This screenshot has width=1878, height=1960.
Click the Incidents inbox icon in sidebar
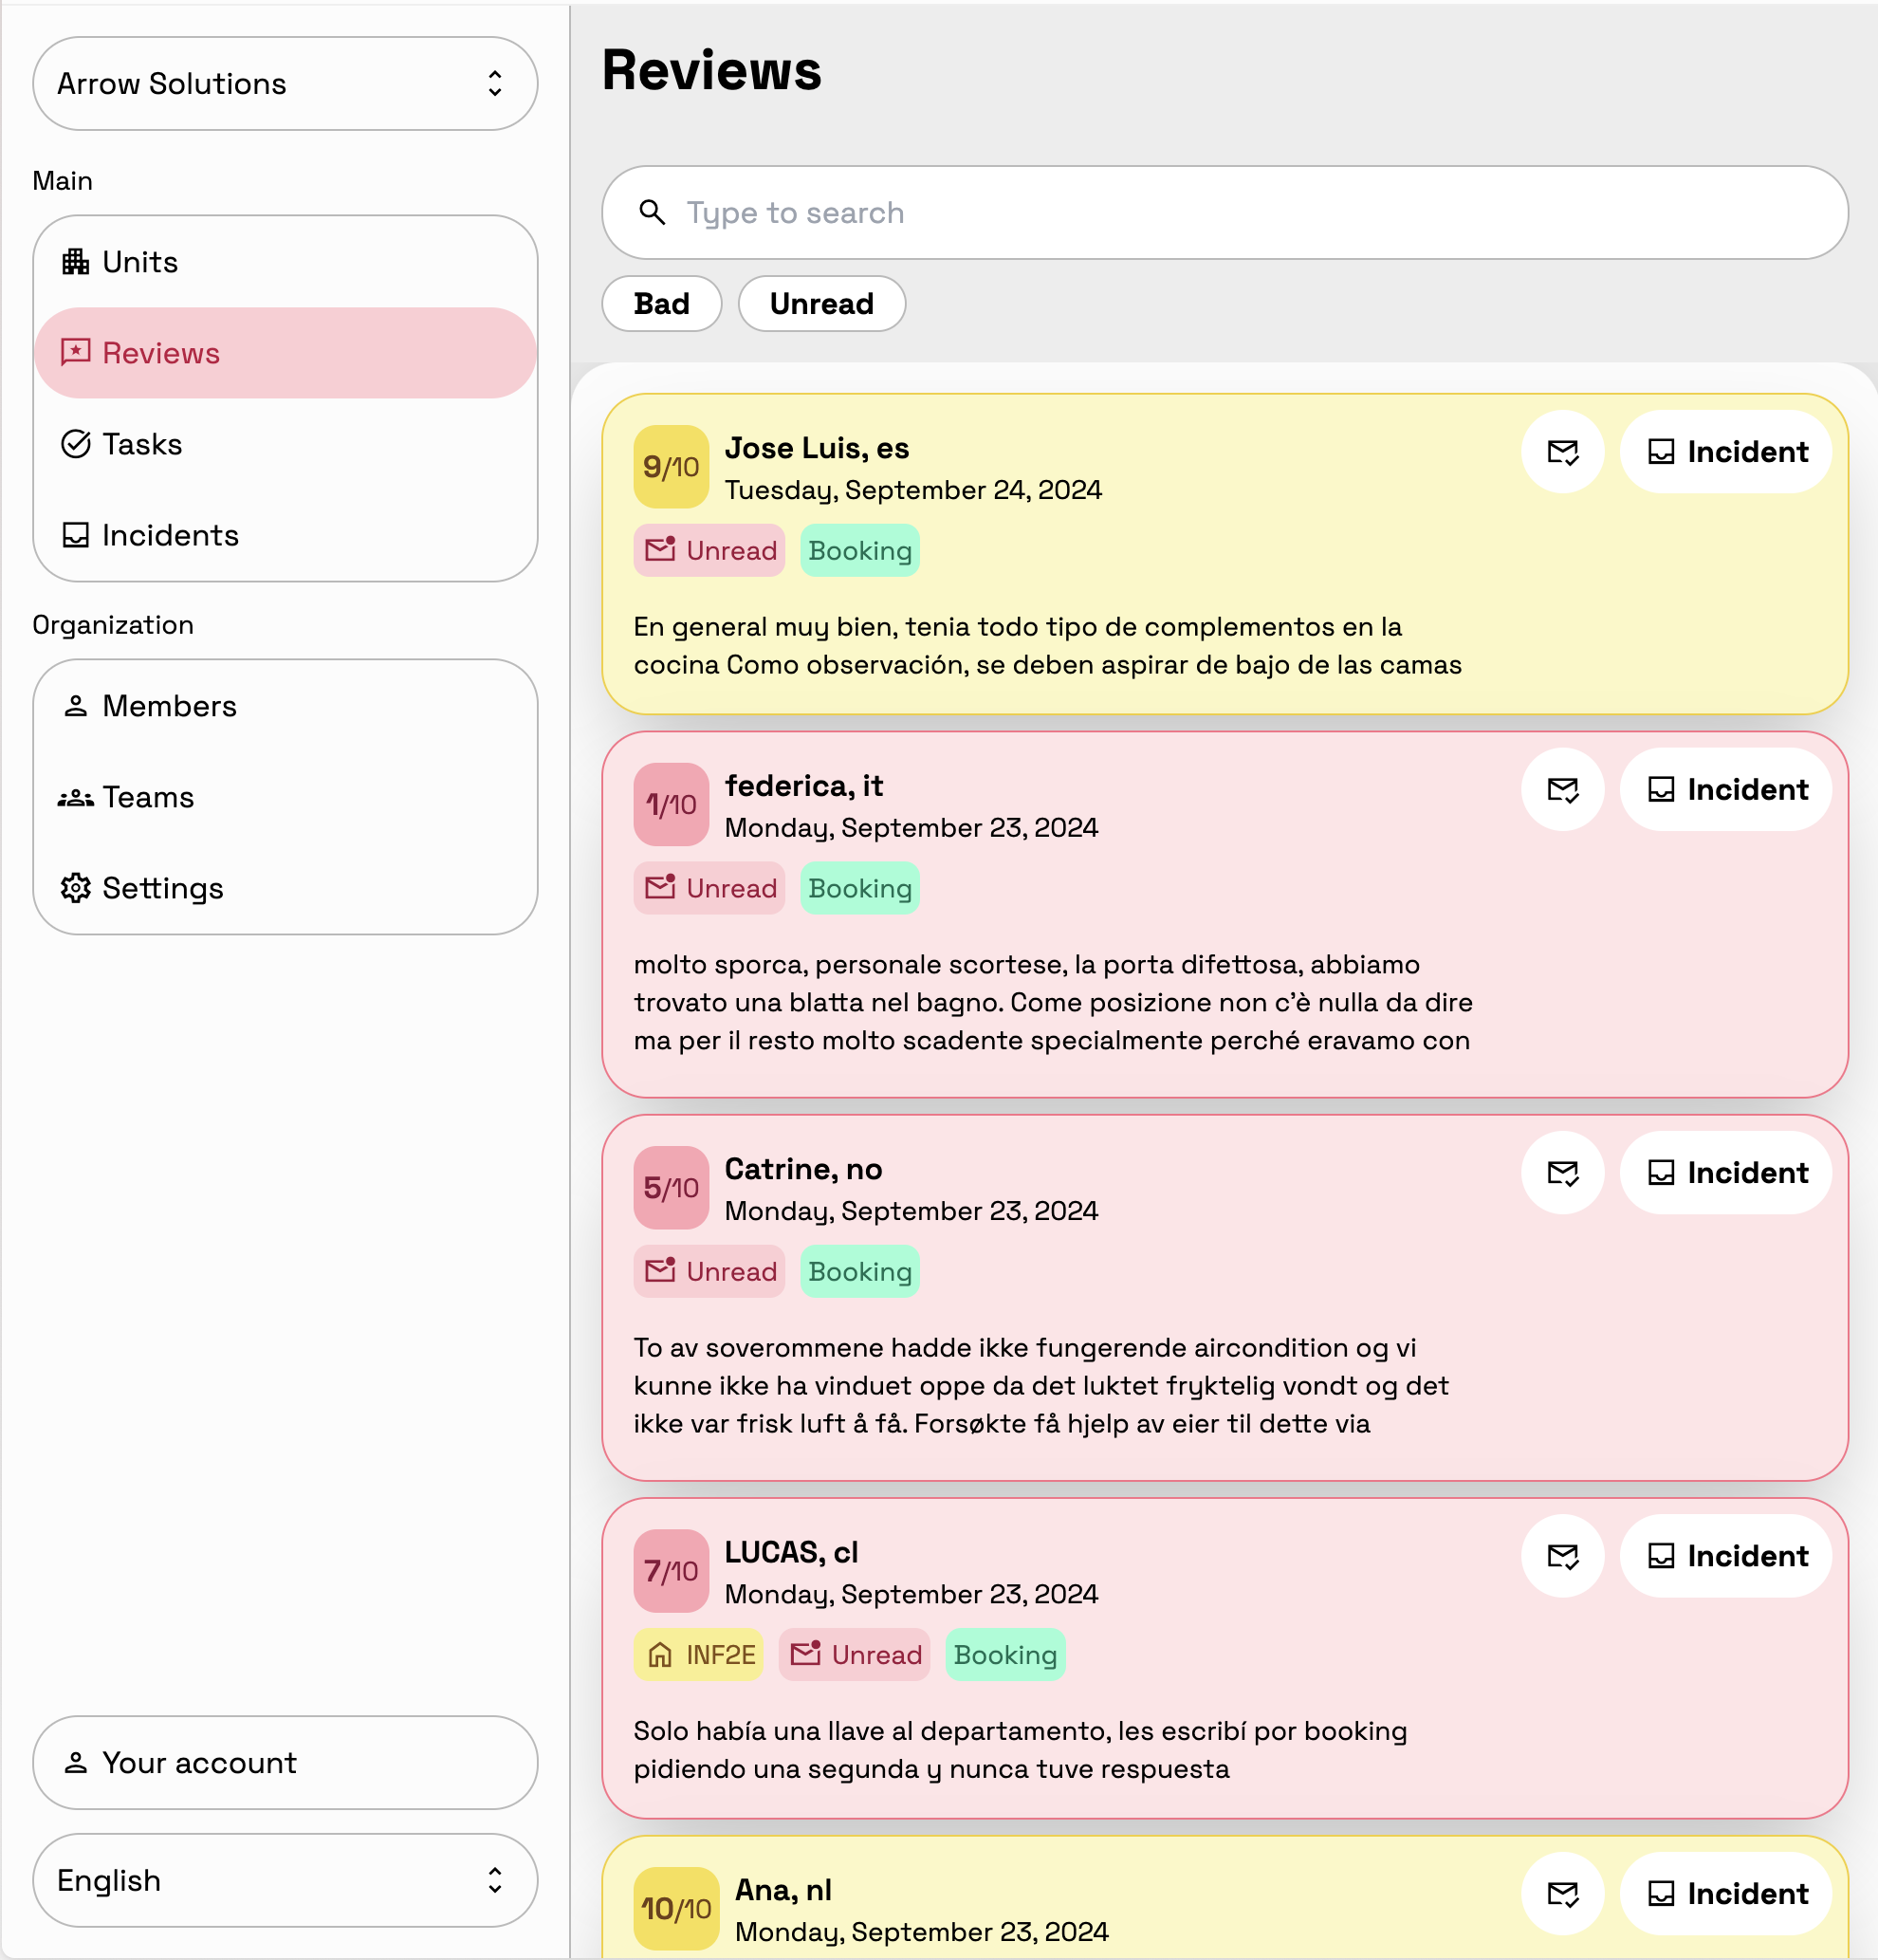[x=76, y=535]
